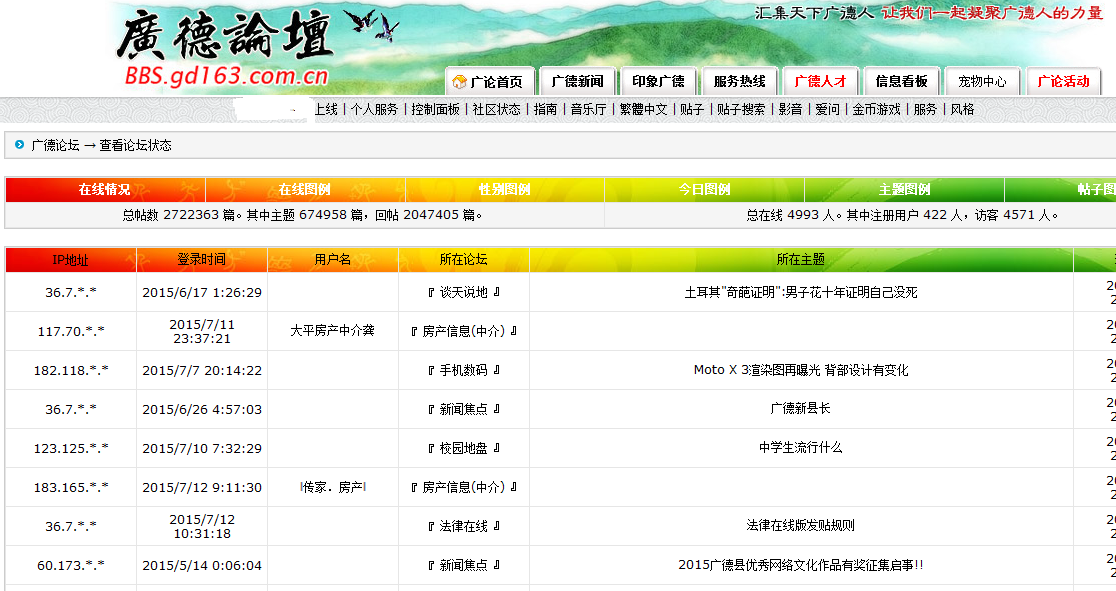This screenshot has height=591, width=1116.
Task: Click the house icon beside 广论首页
Action: [459, 82]
